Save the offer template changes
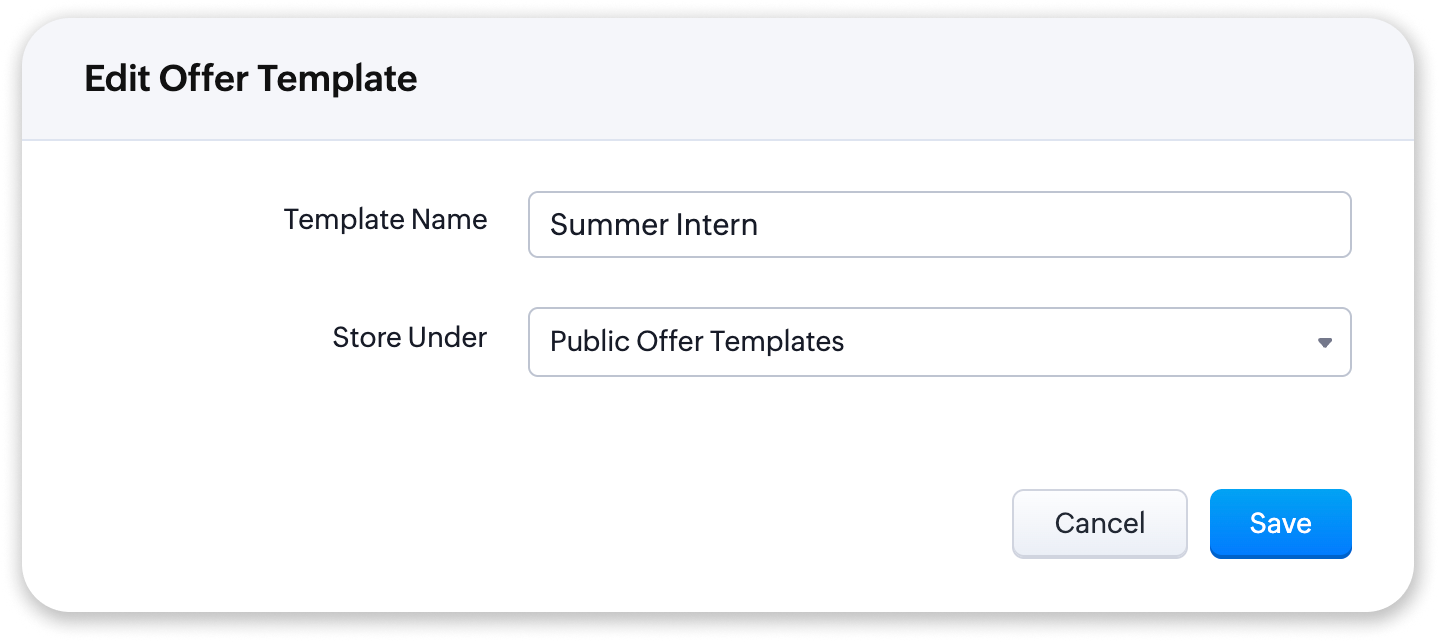 1280,523
